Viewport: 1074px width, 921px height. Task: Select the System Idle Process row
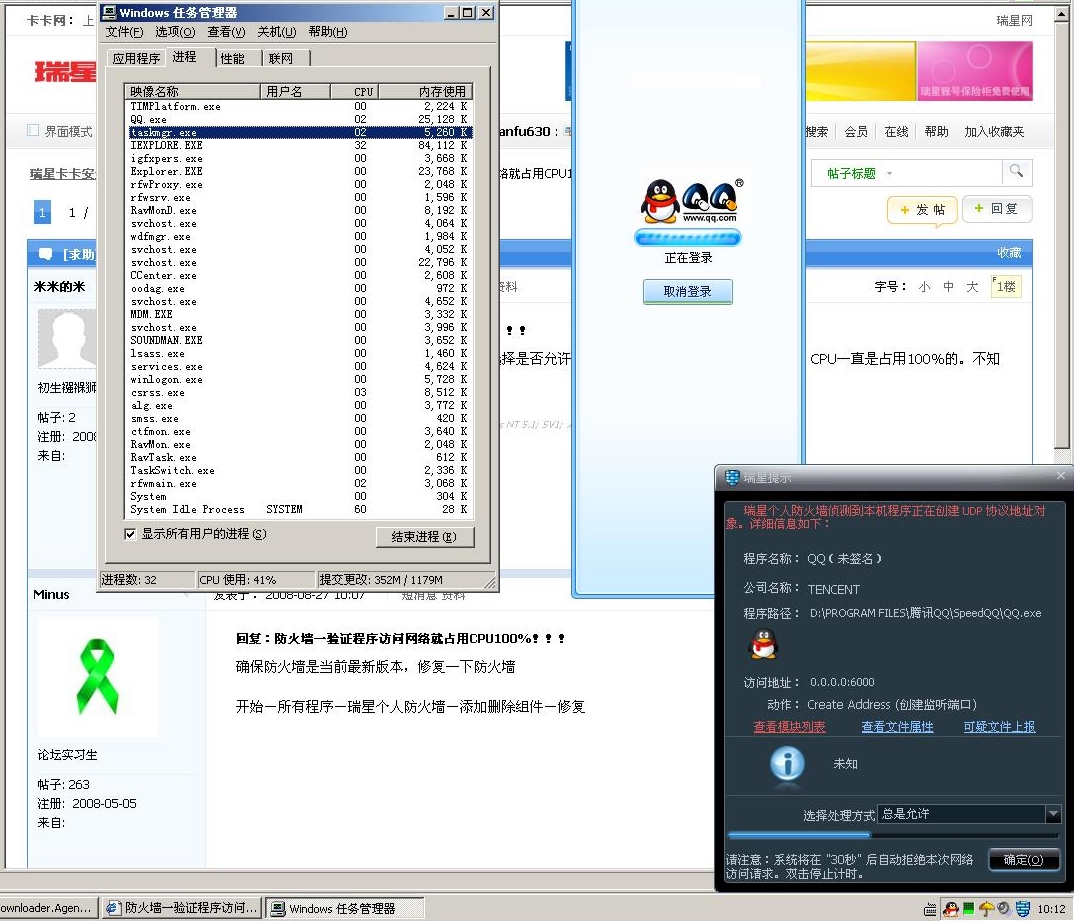pyautogui.click(x=299, y=509)
